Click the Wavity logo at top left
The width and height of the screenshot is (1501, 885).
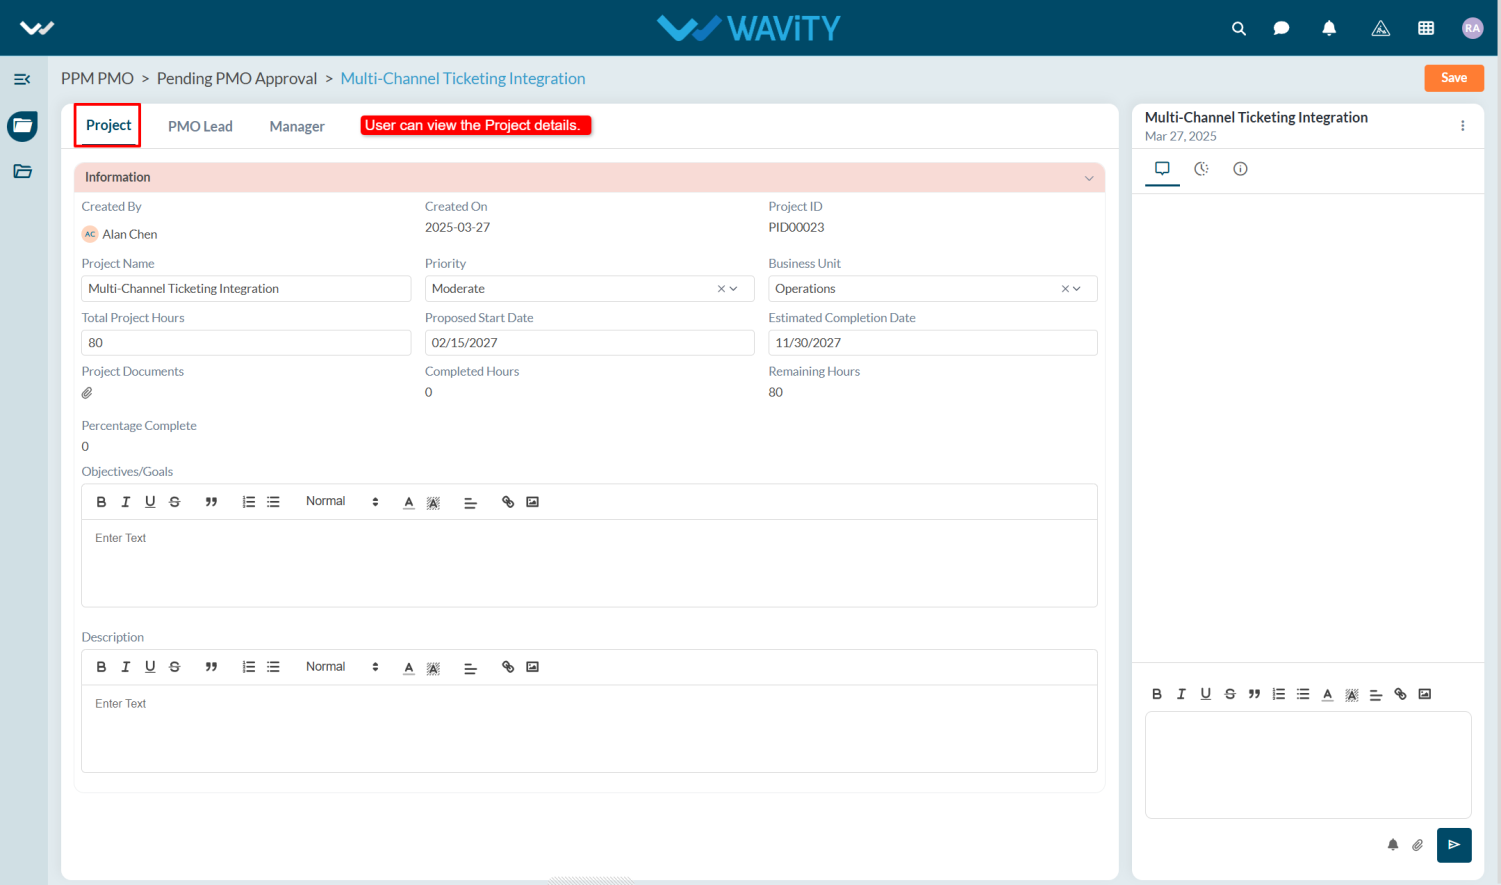37,28
